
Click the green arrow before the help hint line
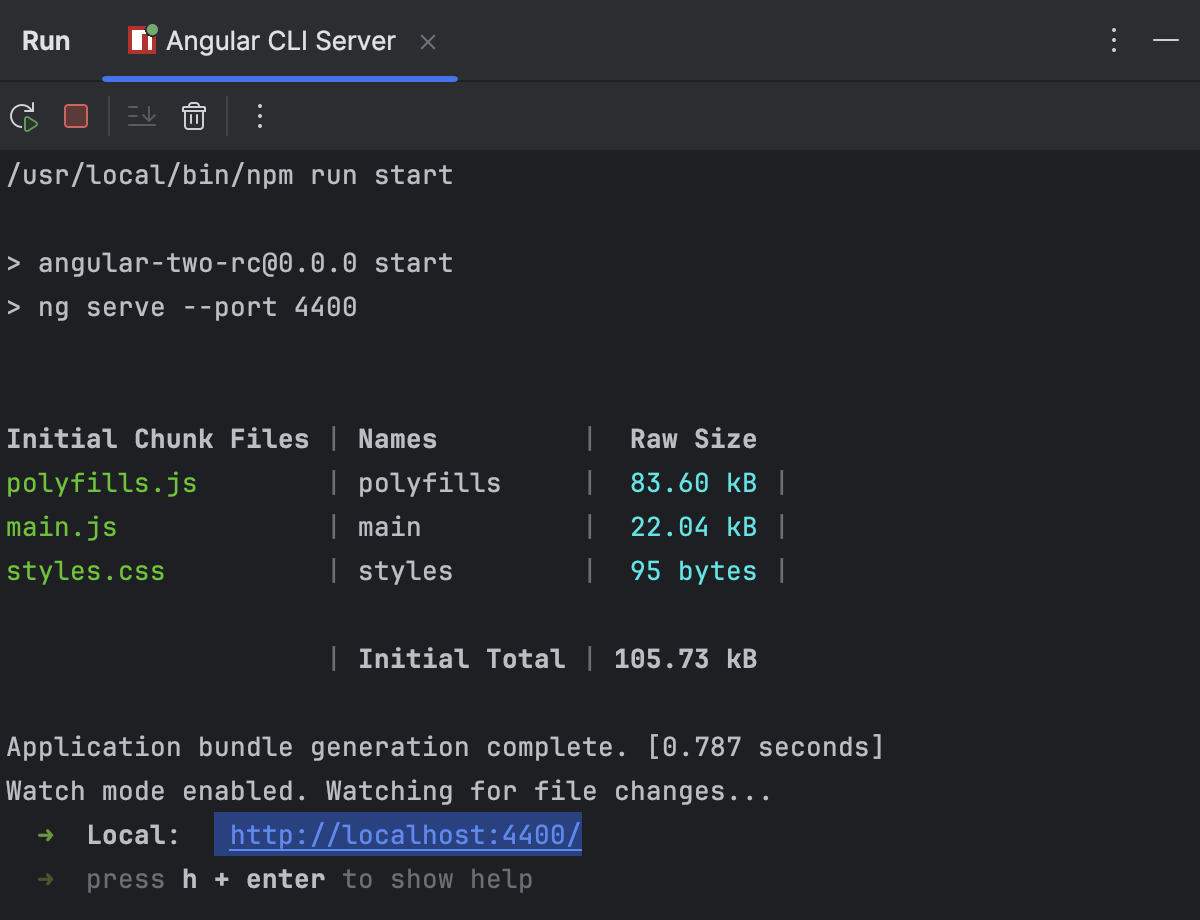44,879
